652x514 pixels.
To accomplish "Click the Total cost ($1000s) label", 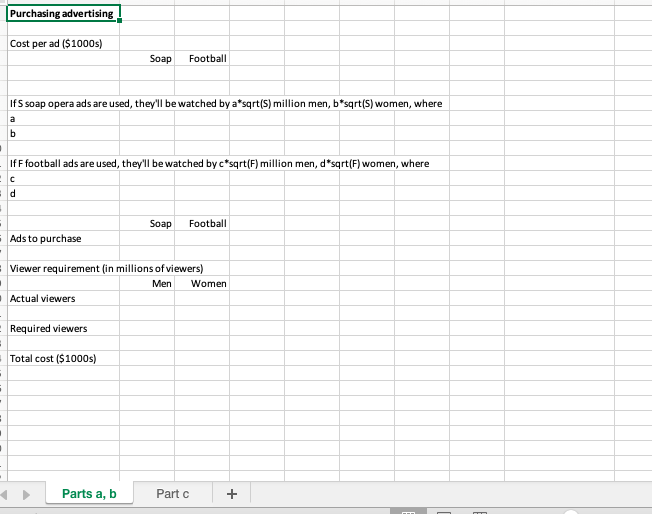I will tap(53, 358).
